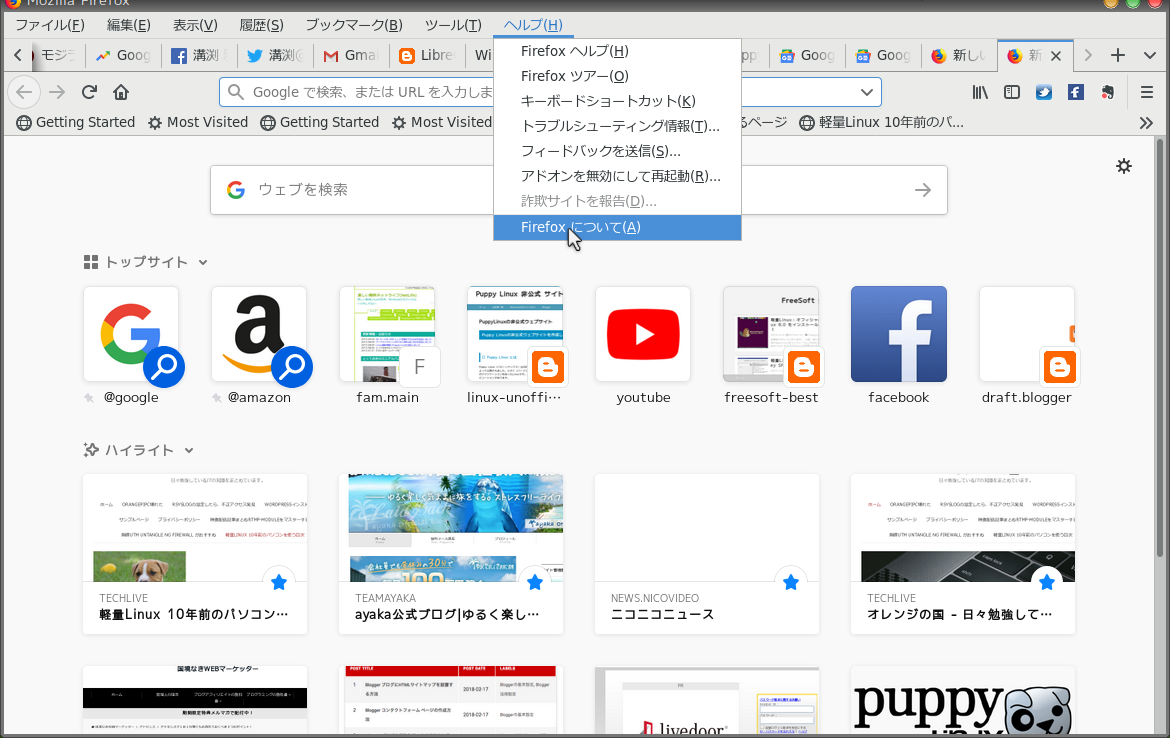
Task: Open the livedoor highlight thumbnail
Action: (707, 699)
